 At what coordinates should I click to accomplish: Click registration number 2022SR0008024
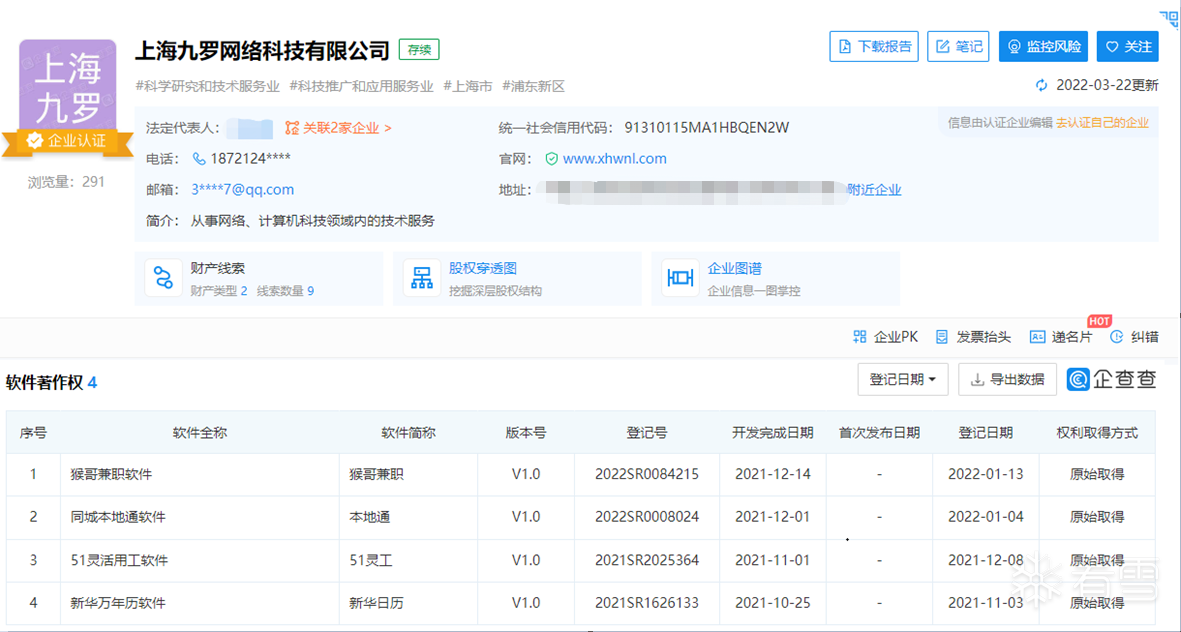click(647, 518)
